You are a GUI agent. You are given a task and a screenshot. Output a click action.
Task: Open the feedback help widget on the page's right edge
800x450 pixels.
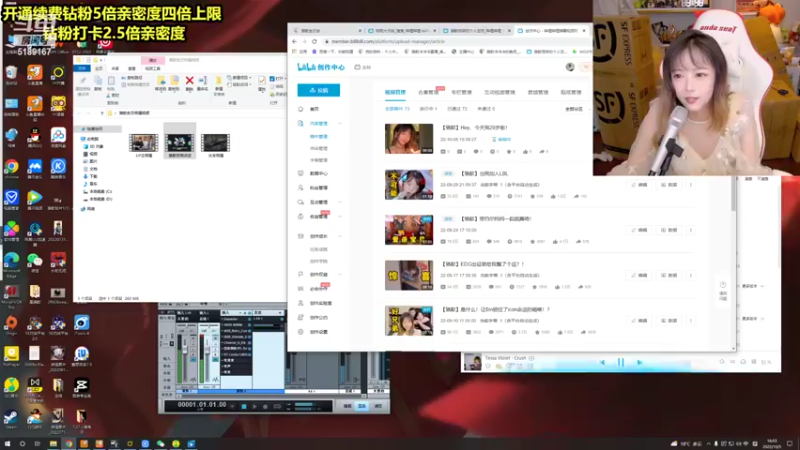pyautogui.click(x=723, y=291)
